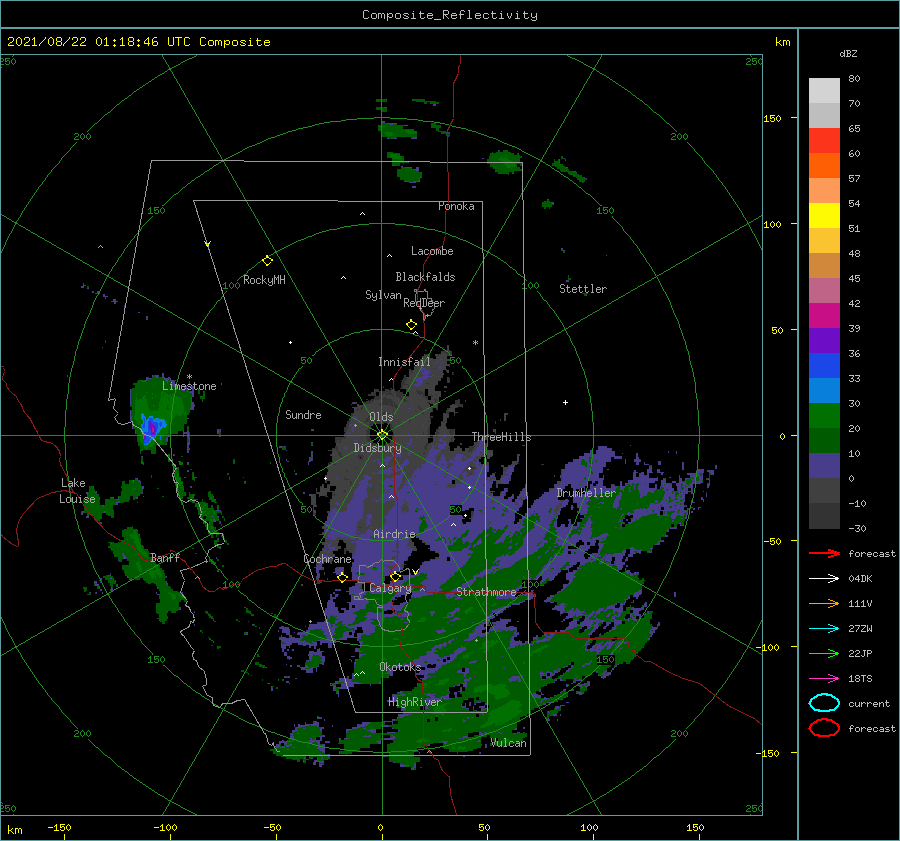Click the Vulcan city label
This screenshot has height=841, width=900.
coord(508,743)
